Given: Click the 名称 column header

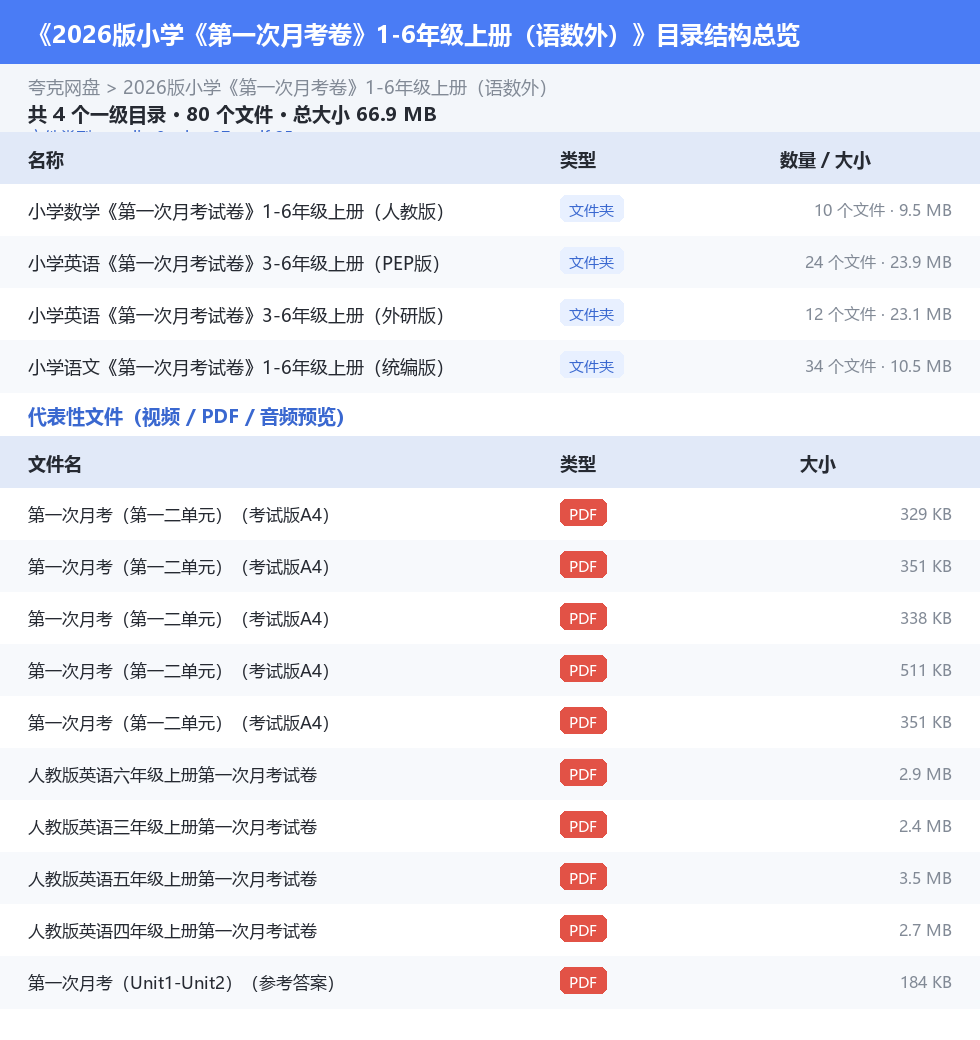Looking at the screenshot, I should [x=46, y=160].
